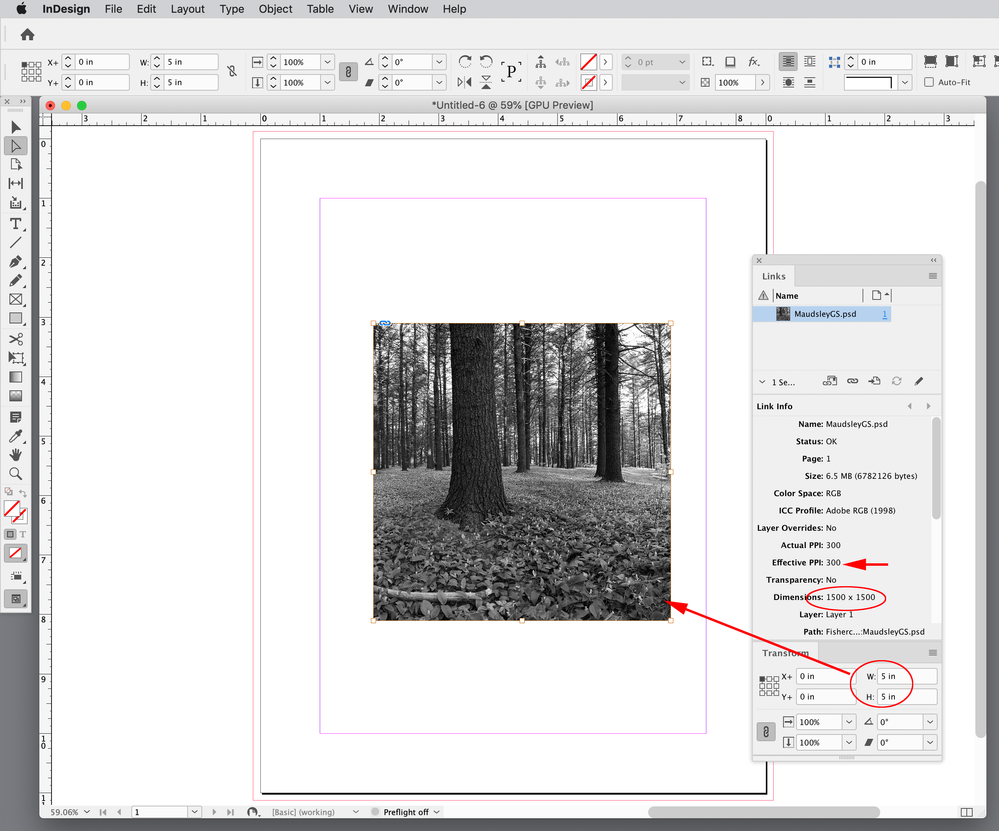The image size is (999, 831).
Task: Toggle constrain proportions in the Transform panel
Action: (x=766, y=732)
